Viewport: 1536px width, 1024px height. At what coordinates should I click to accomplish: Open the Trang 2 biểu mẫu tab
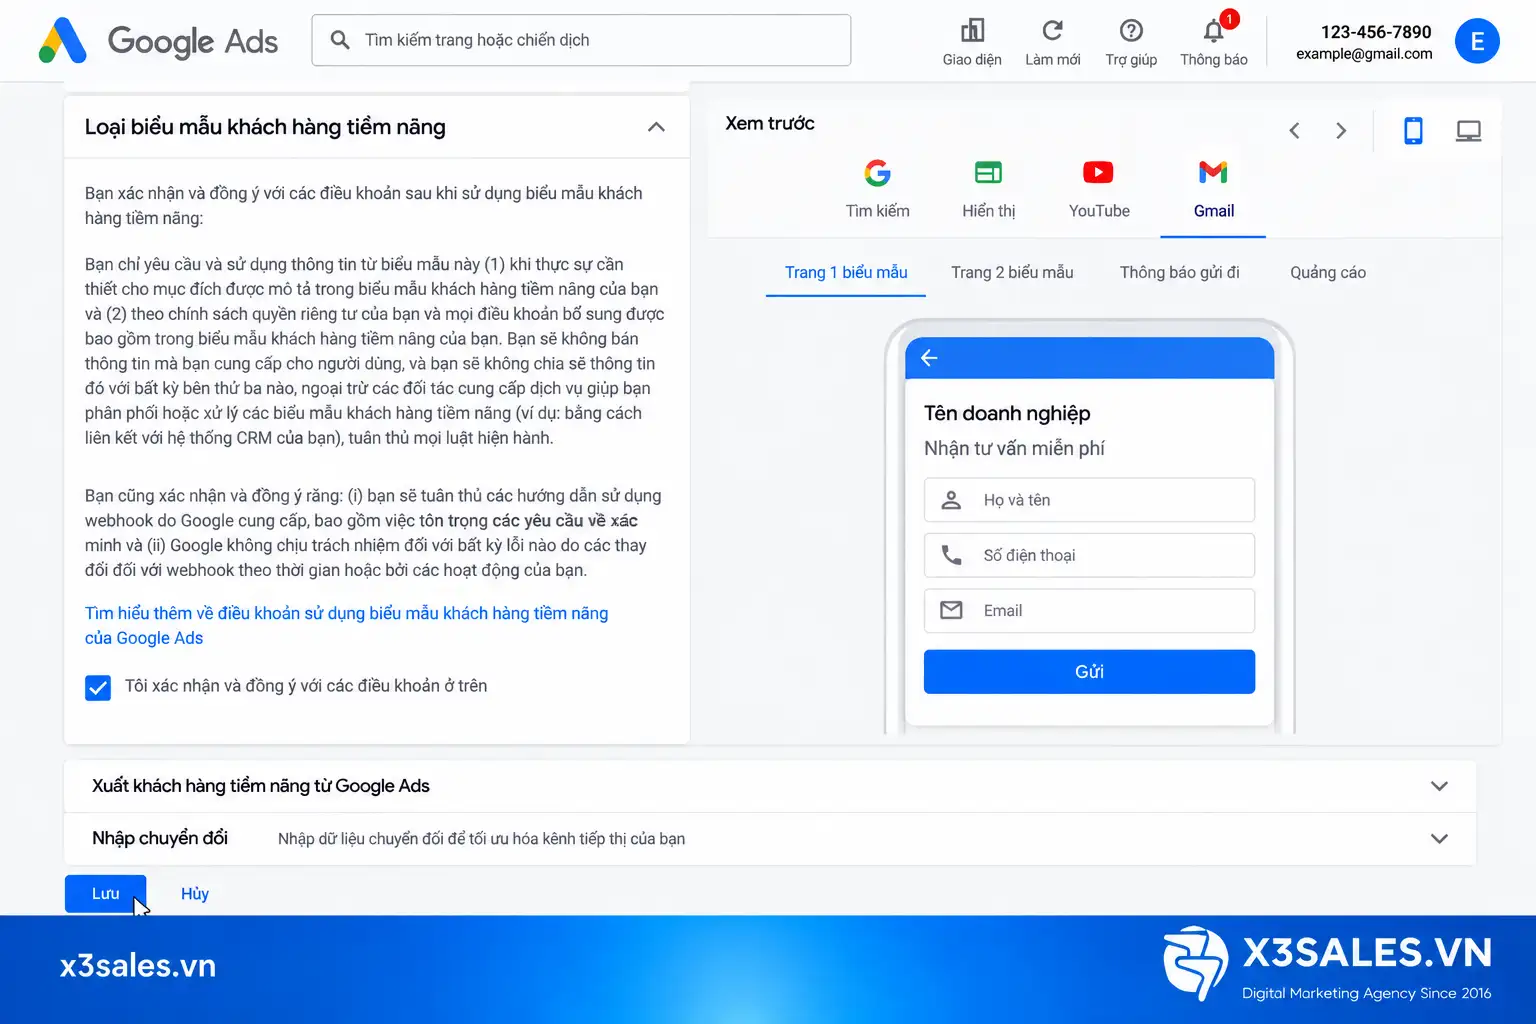click(x=1012, y=273)
